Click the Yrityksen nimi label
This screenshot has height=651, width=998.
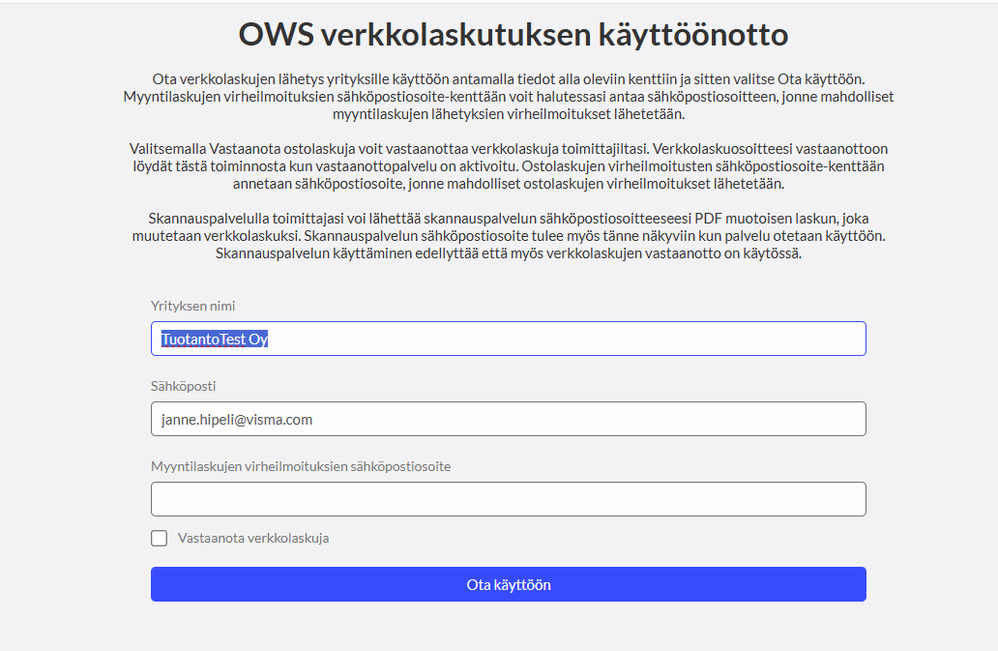click(x=193, y=306)
